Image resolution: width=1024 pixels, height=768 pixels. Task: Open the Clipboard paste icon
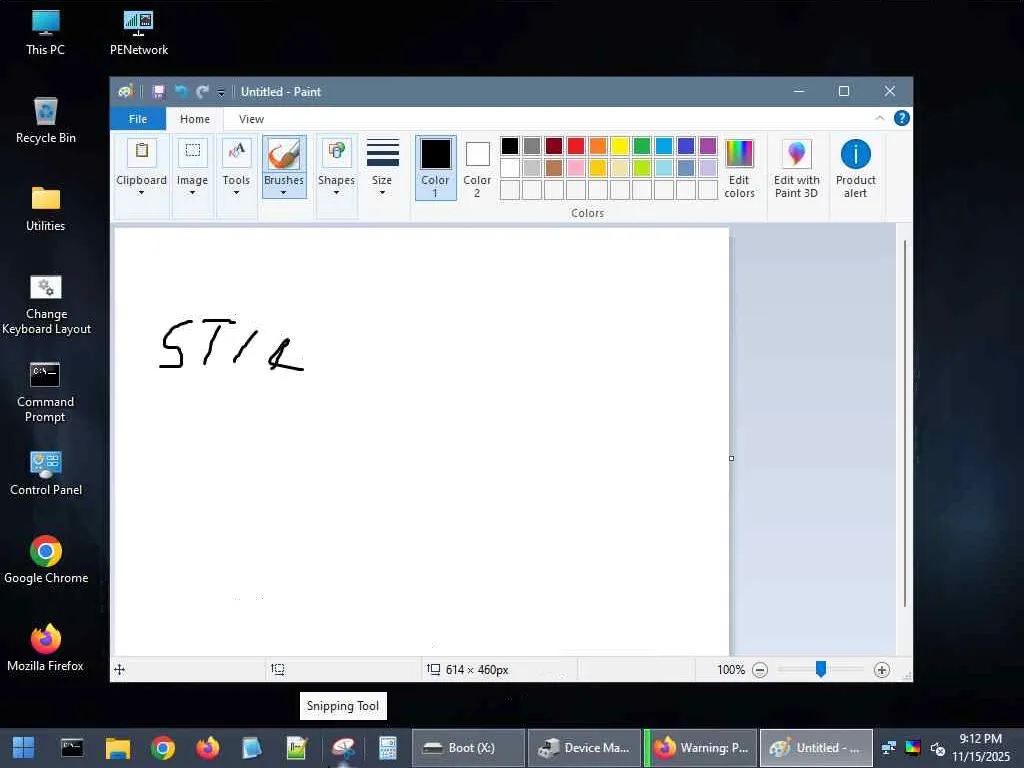tap(141, 152)
